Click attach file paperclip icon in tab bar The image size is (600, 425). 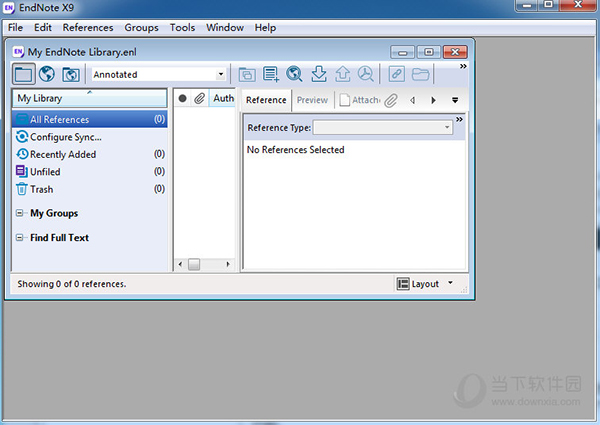(x=391, y=100)
